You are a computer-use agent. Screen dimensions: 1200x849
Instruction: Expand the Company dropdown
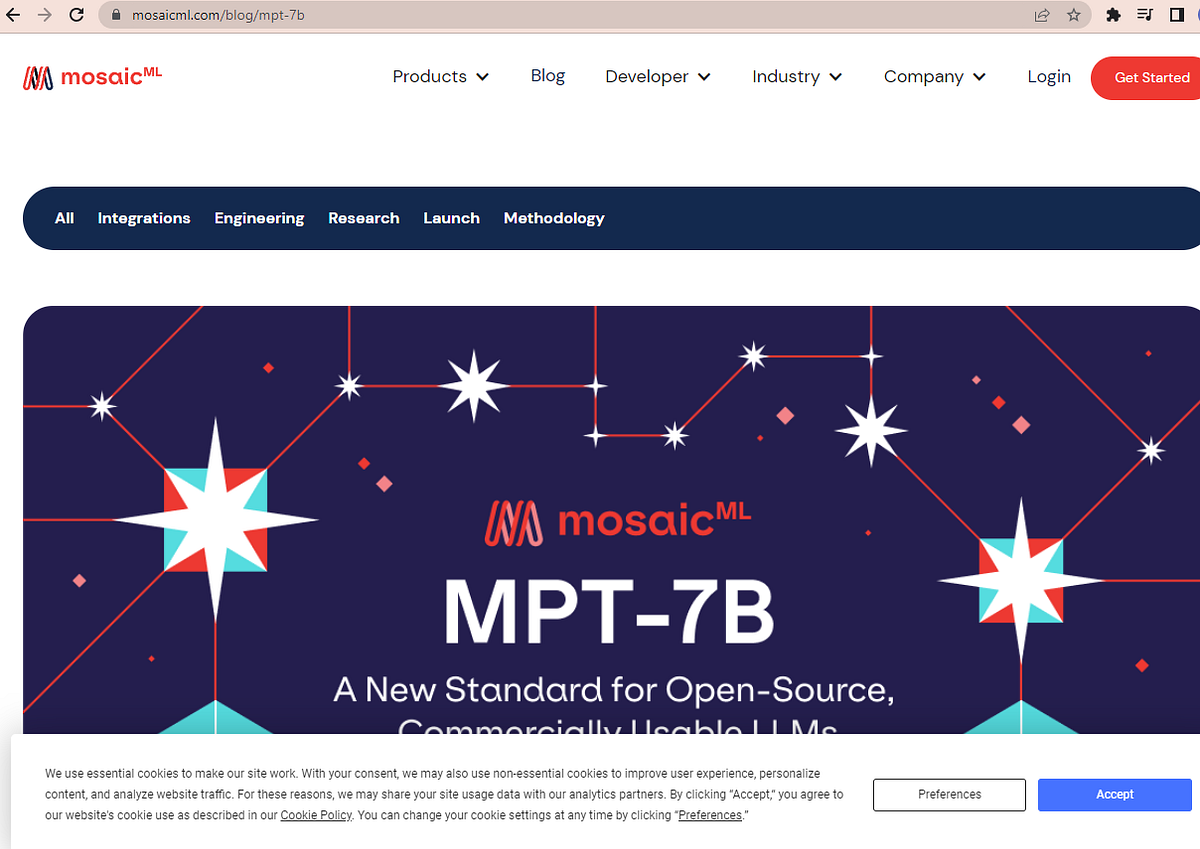pos(934,76)
